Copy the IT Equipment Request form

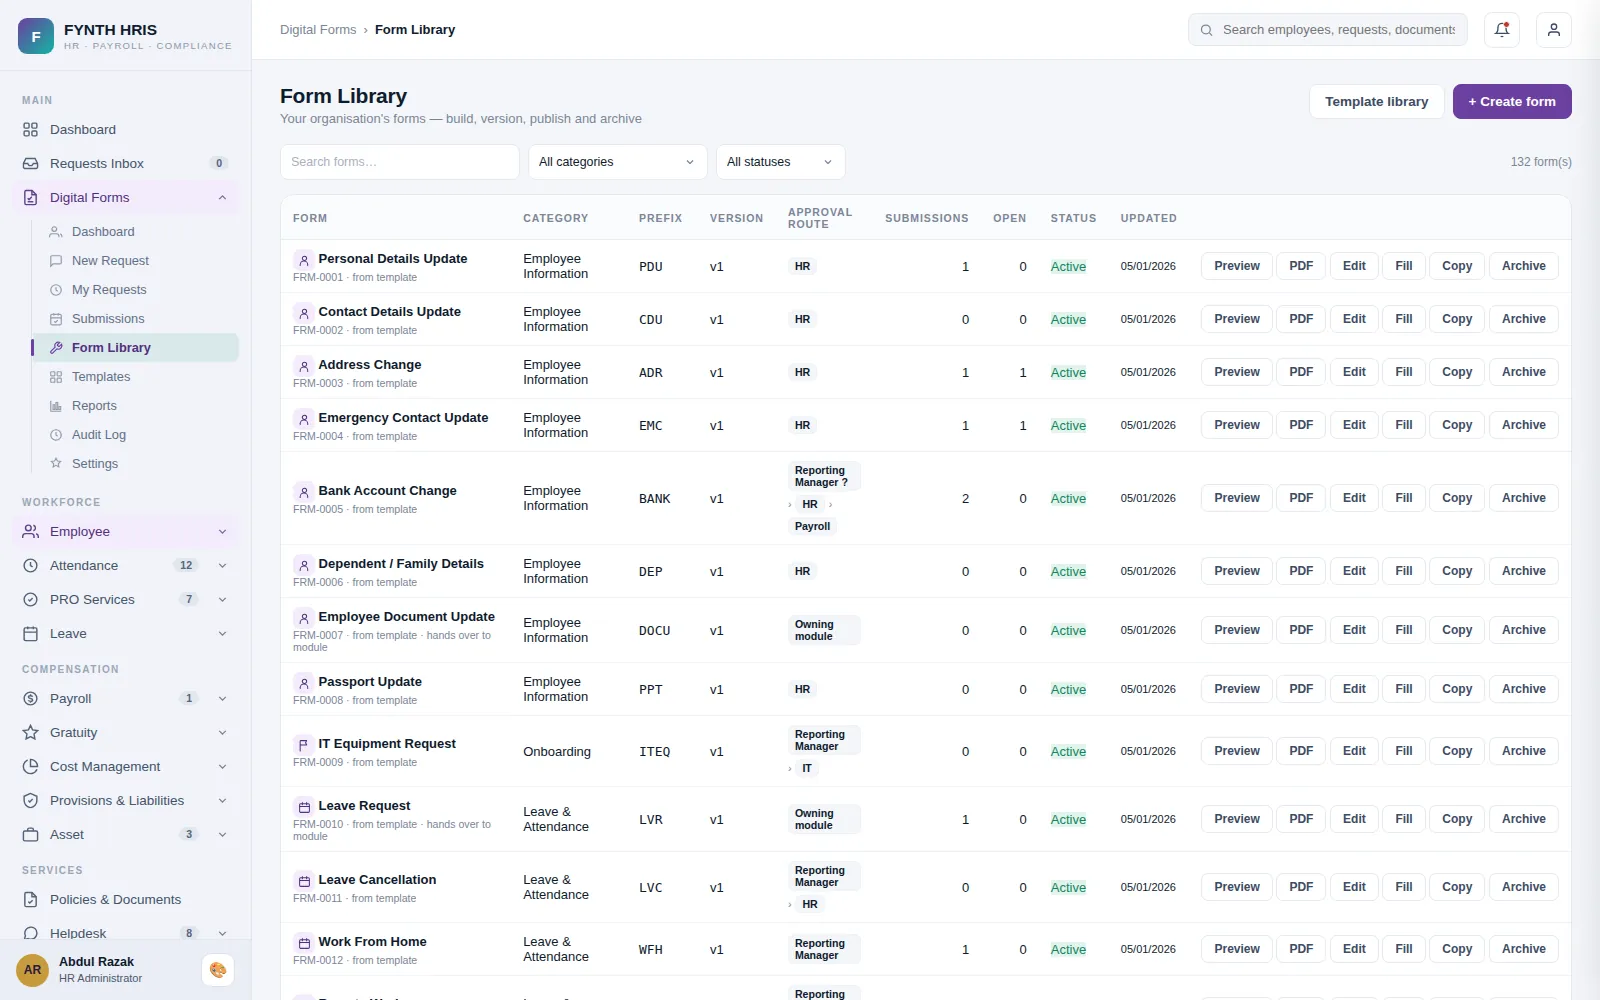pyautogui.click(x=1457, y=751)
